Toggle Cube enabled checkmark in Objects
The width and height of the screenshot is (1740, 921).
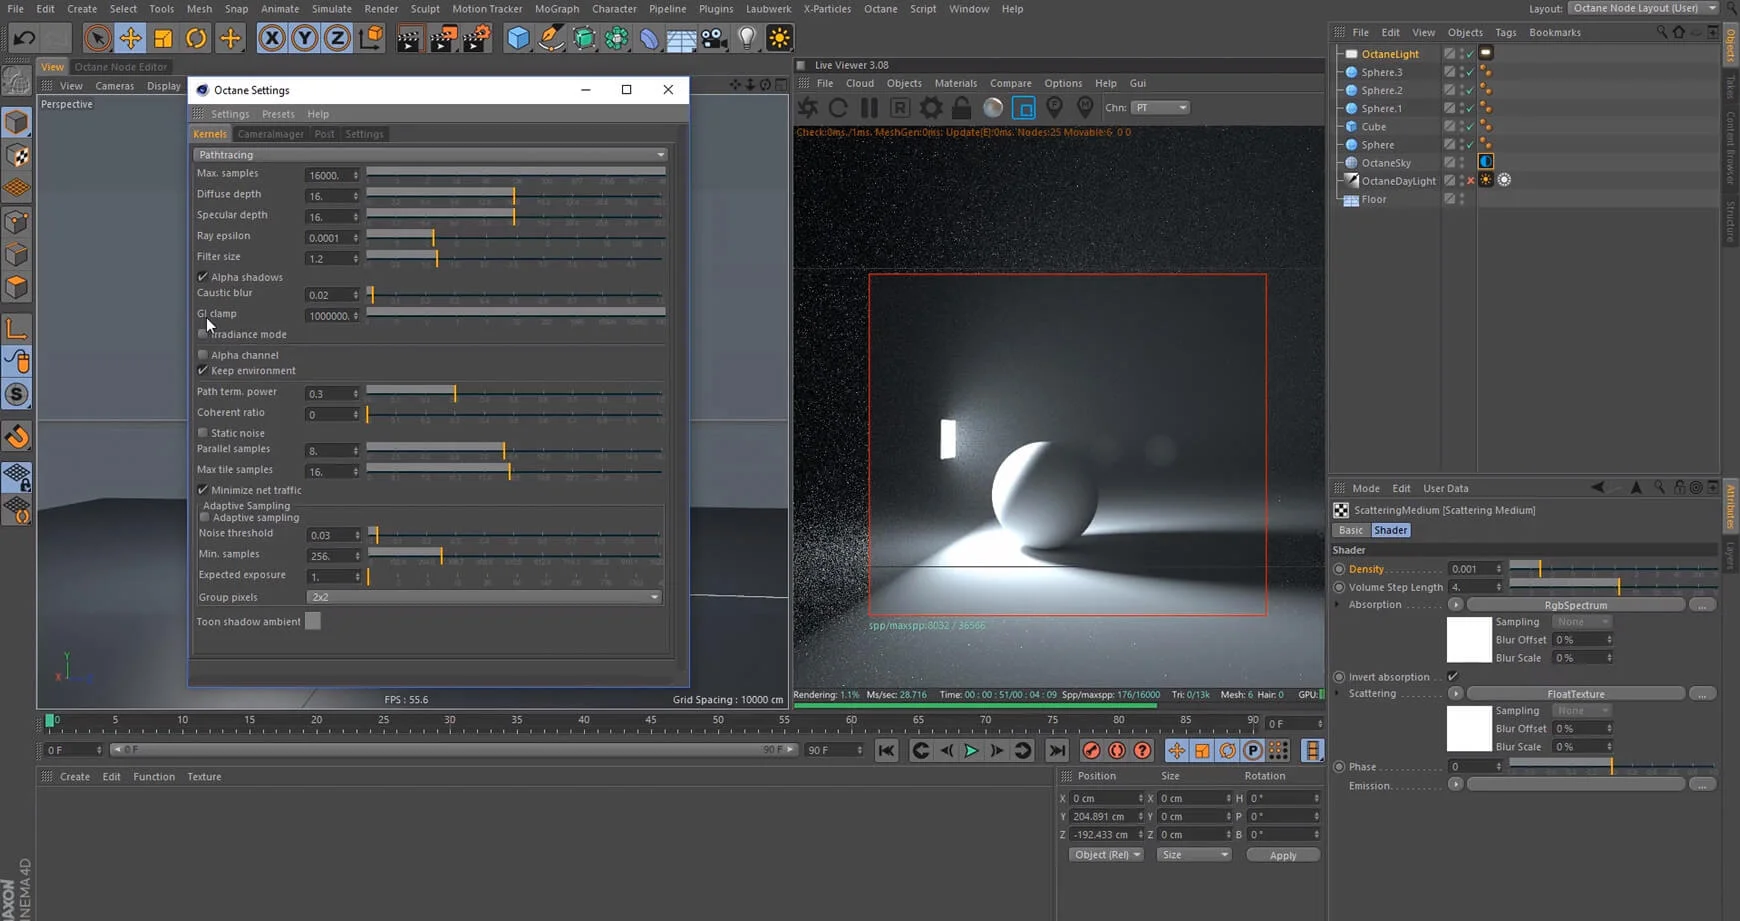pyautogui.click(x=1470, y=126)
